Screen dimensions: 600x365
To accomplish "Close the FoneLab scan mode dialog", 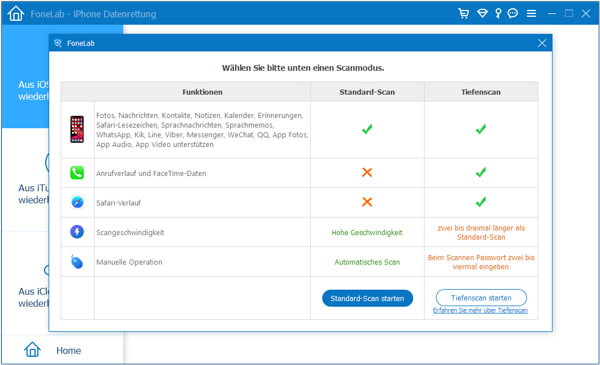I will pyautogui.click(x=542, y=43).
